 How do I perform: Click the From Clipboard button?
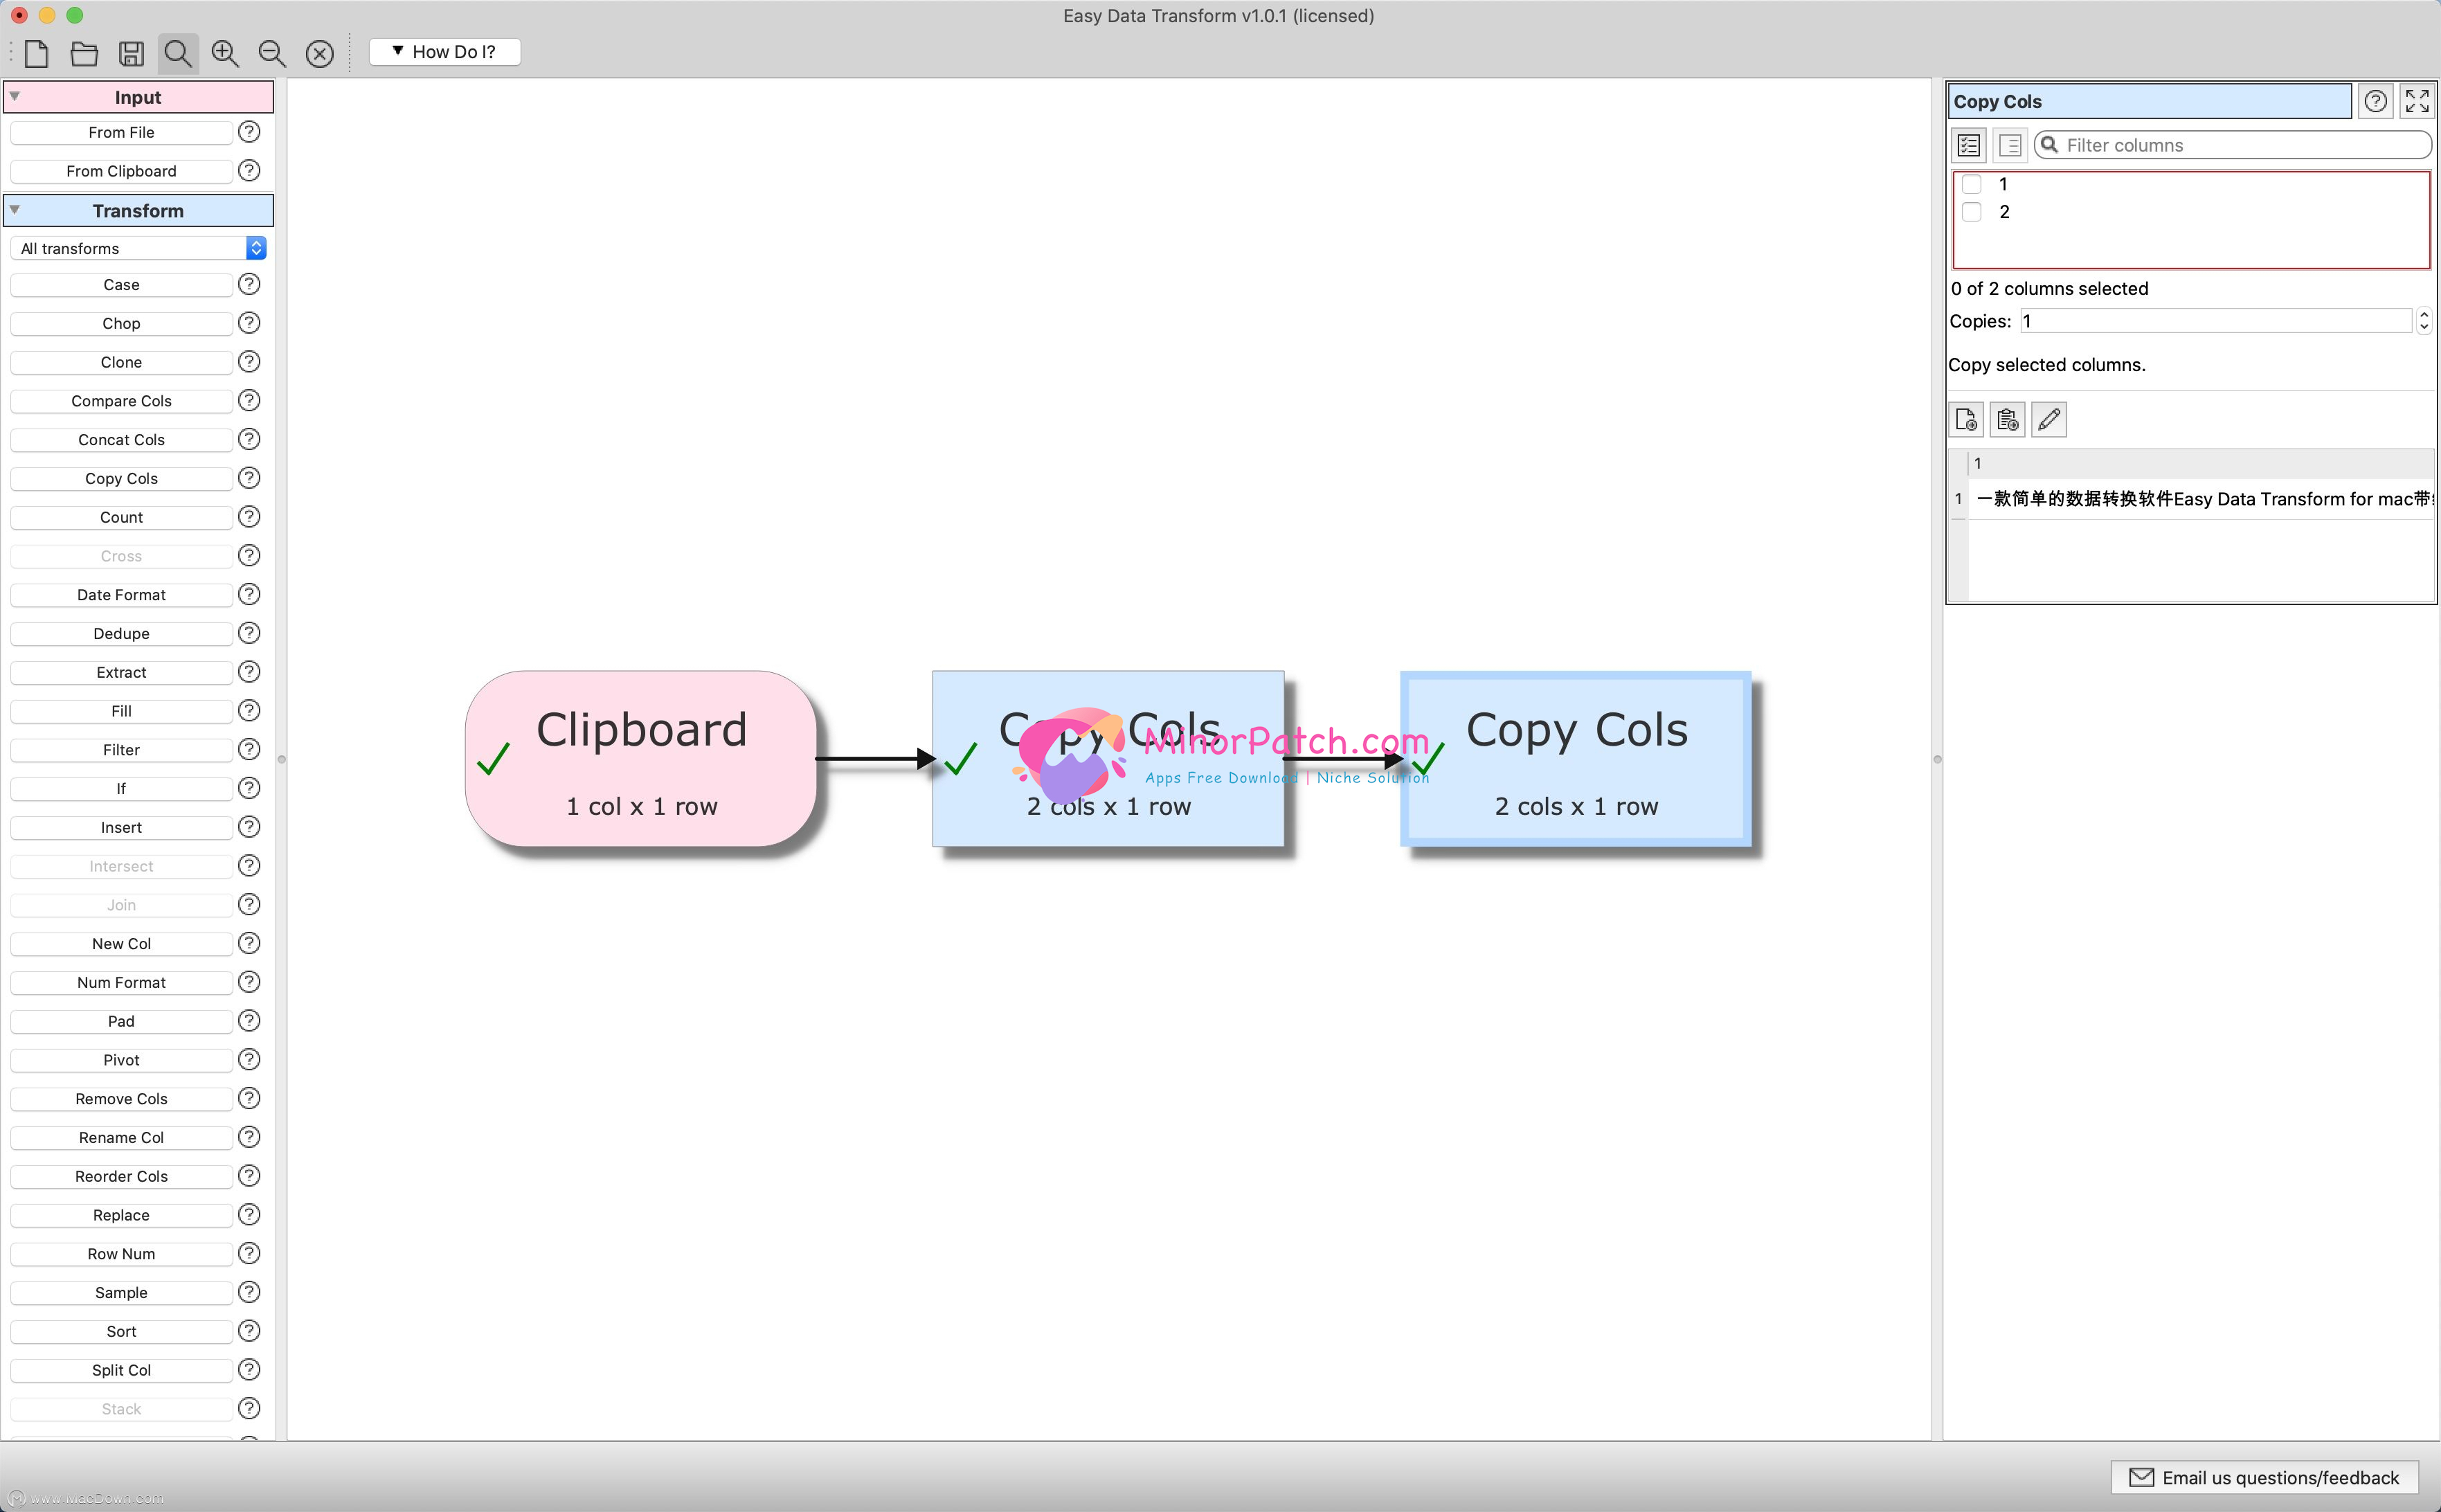(121, 171)
